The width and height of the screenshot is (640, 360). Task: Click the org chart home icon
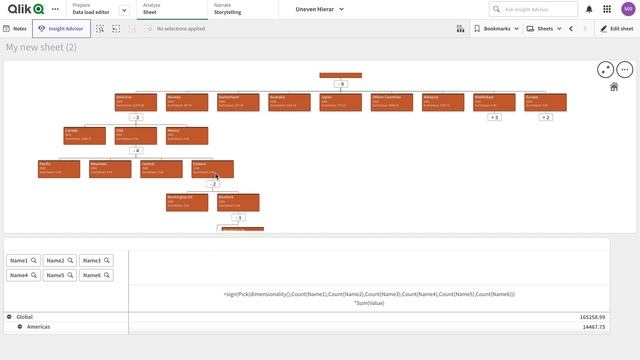click(x=614, y=87)
